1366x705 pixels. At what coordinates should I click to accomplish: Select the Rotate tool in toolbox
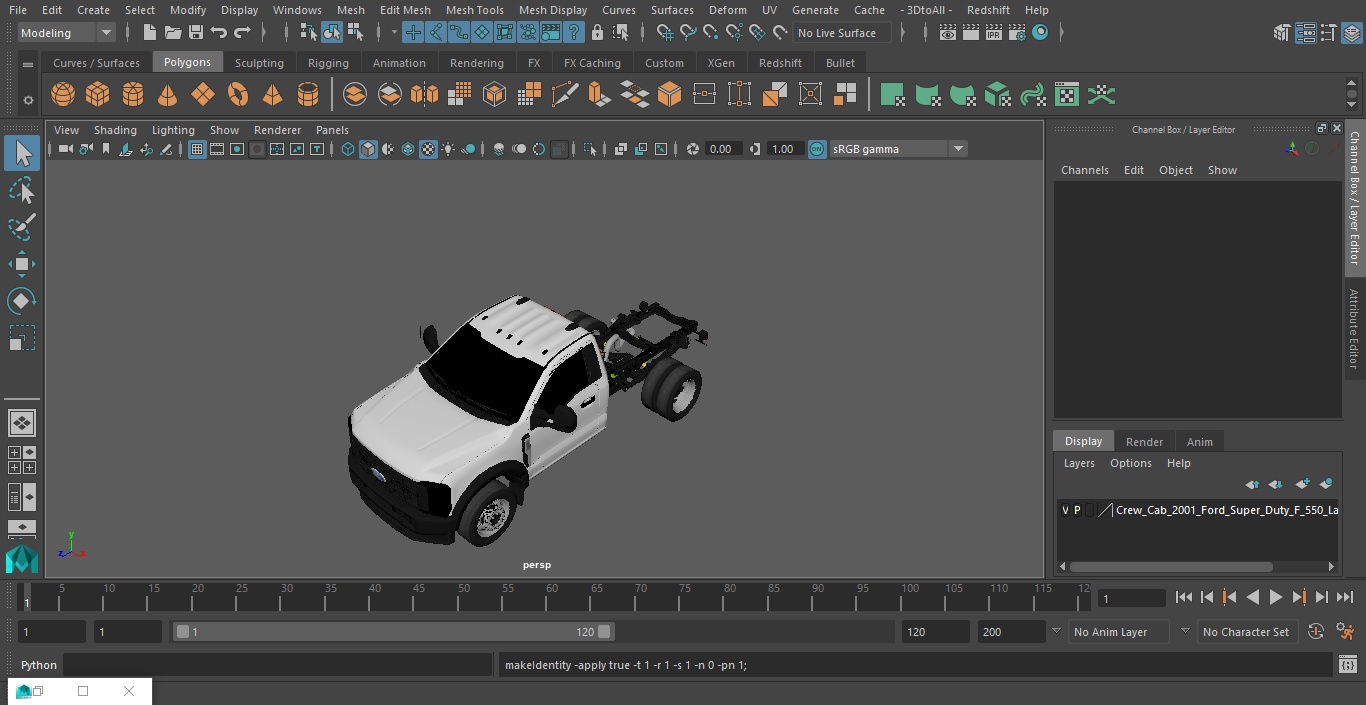(21, 301)
